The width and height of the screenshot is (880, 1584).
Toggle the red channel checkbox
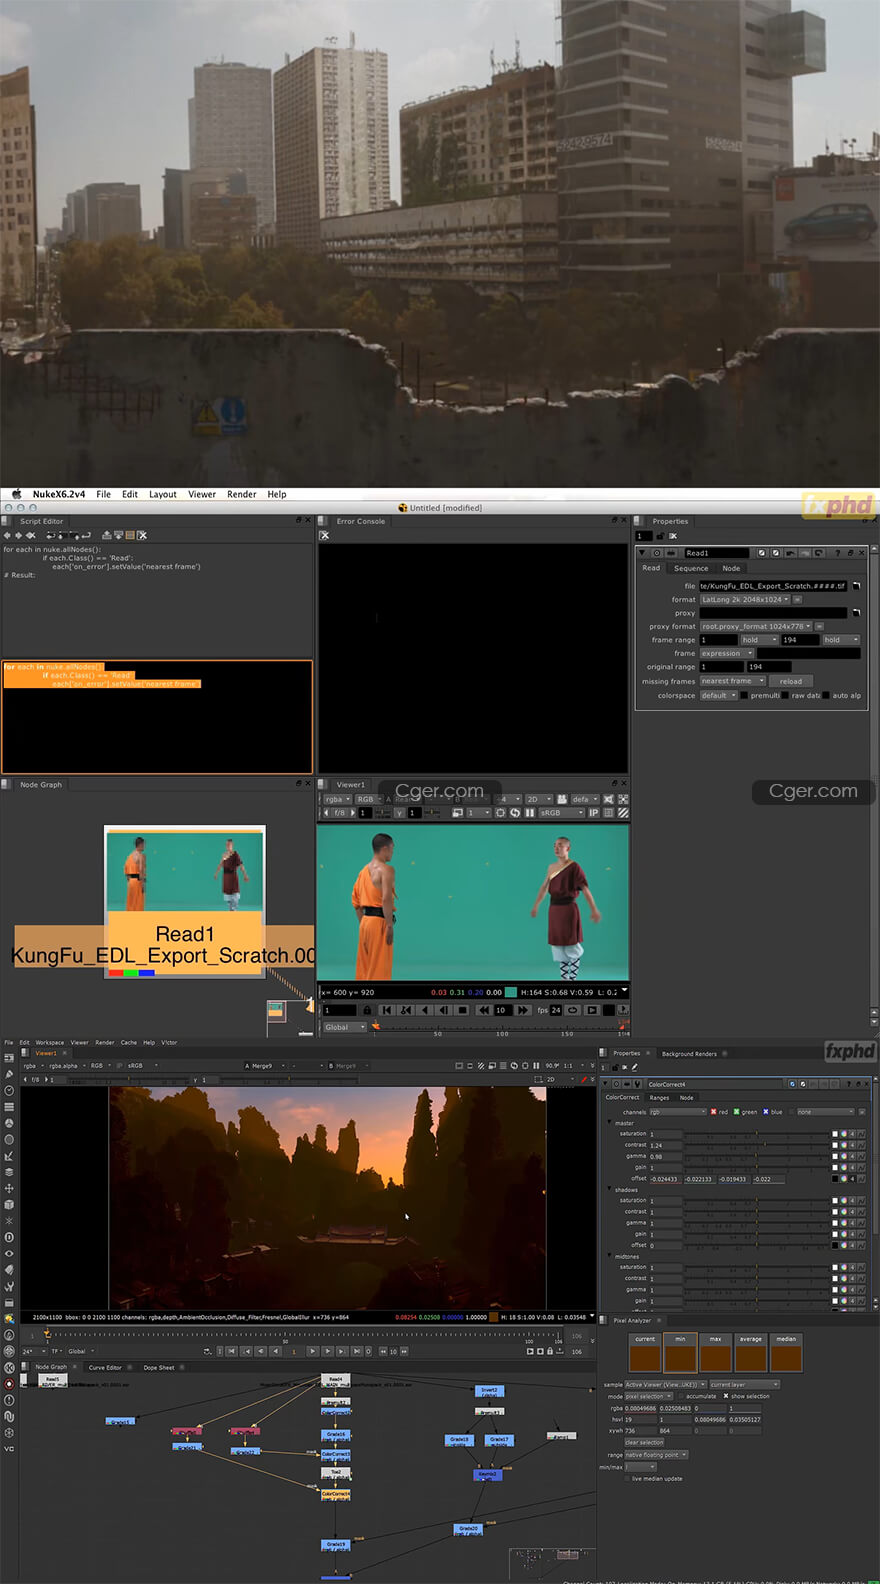(713, 1112)
